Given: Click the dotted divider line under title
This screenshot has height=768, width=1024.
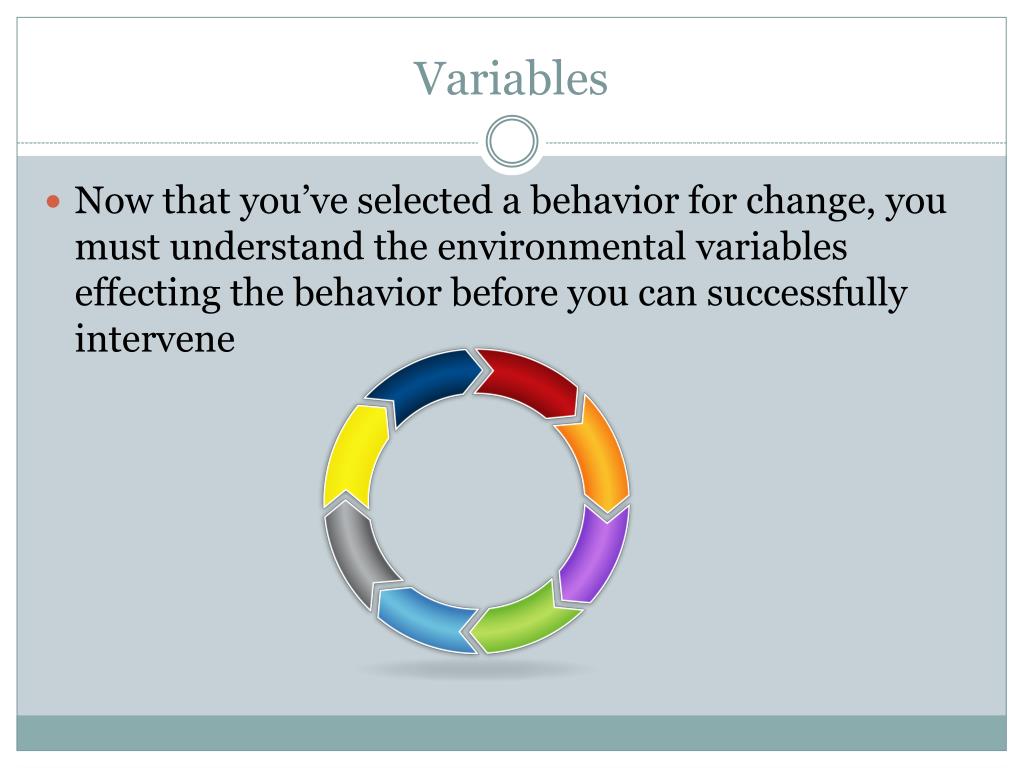Looking at the screenshot, I should pyautogui.click(x=248, y=142).
